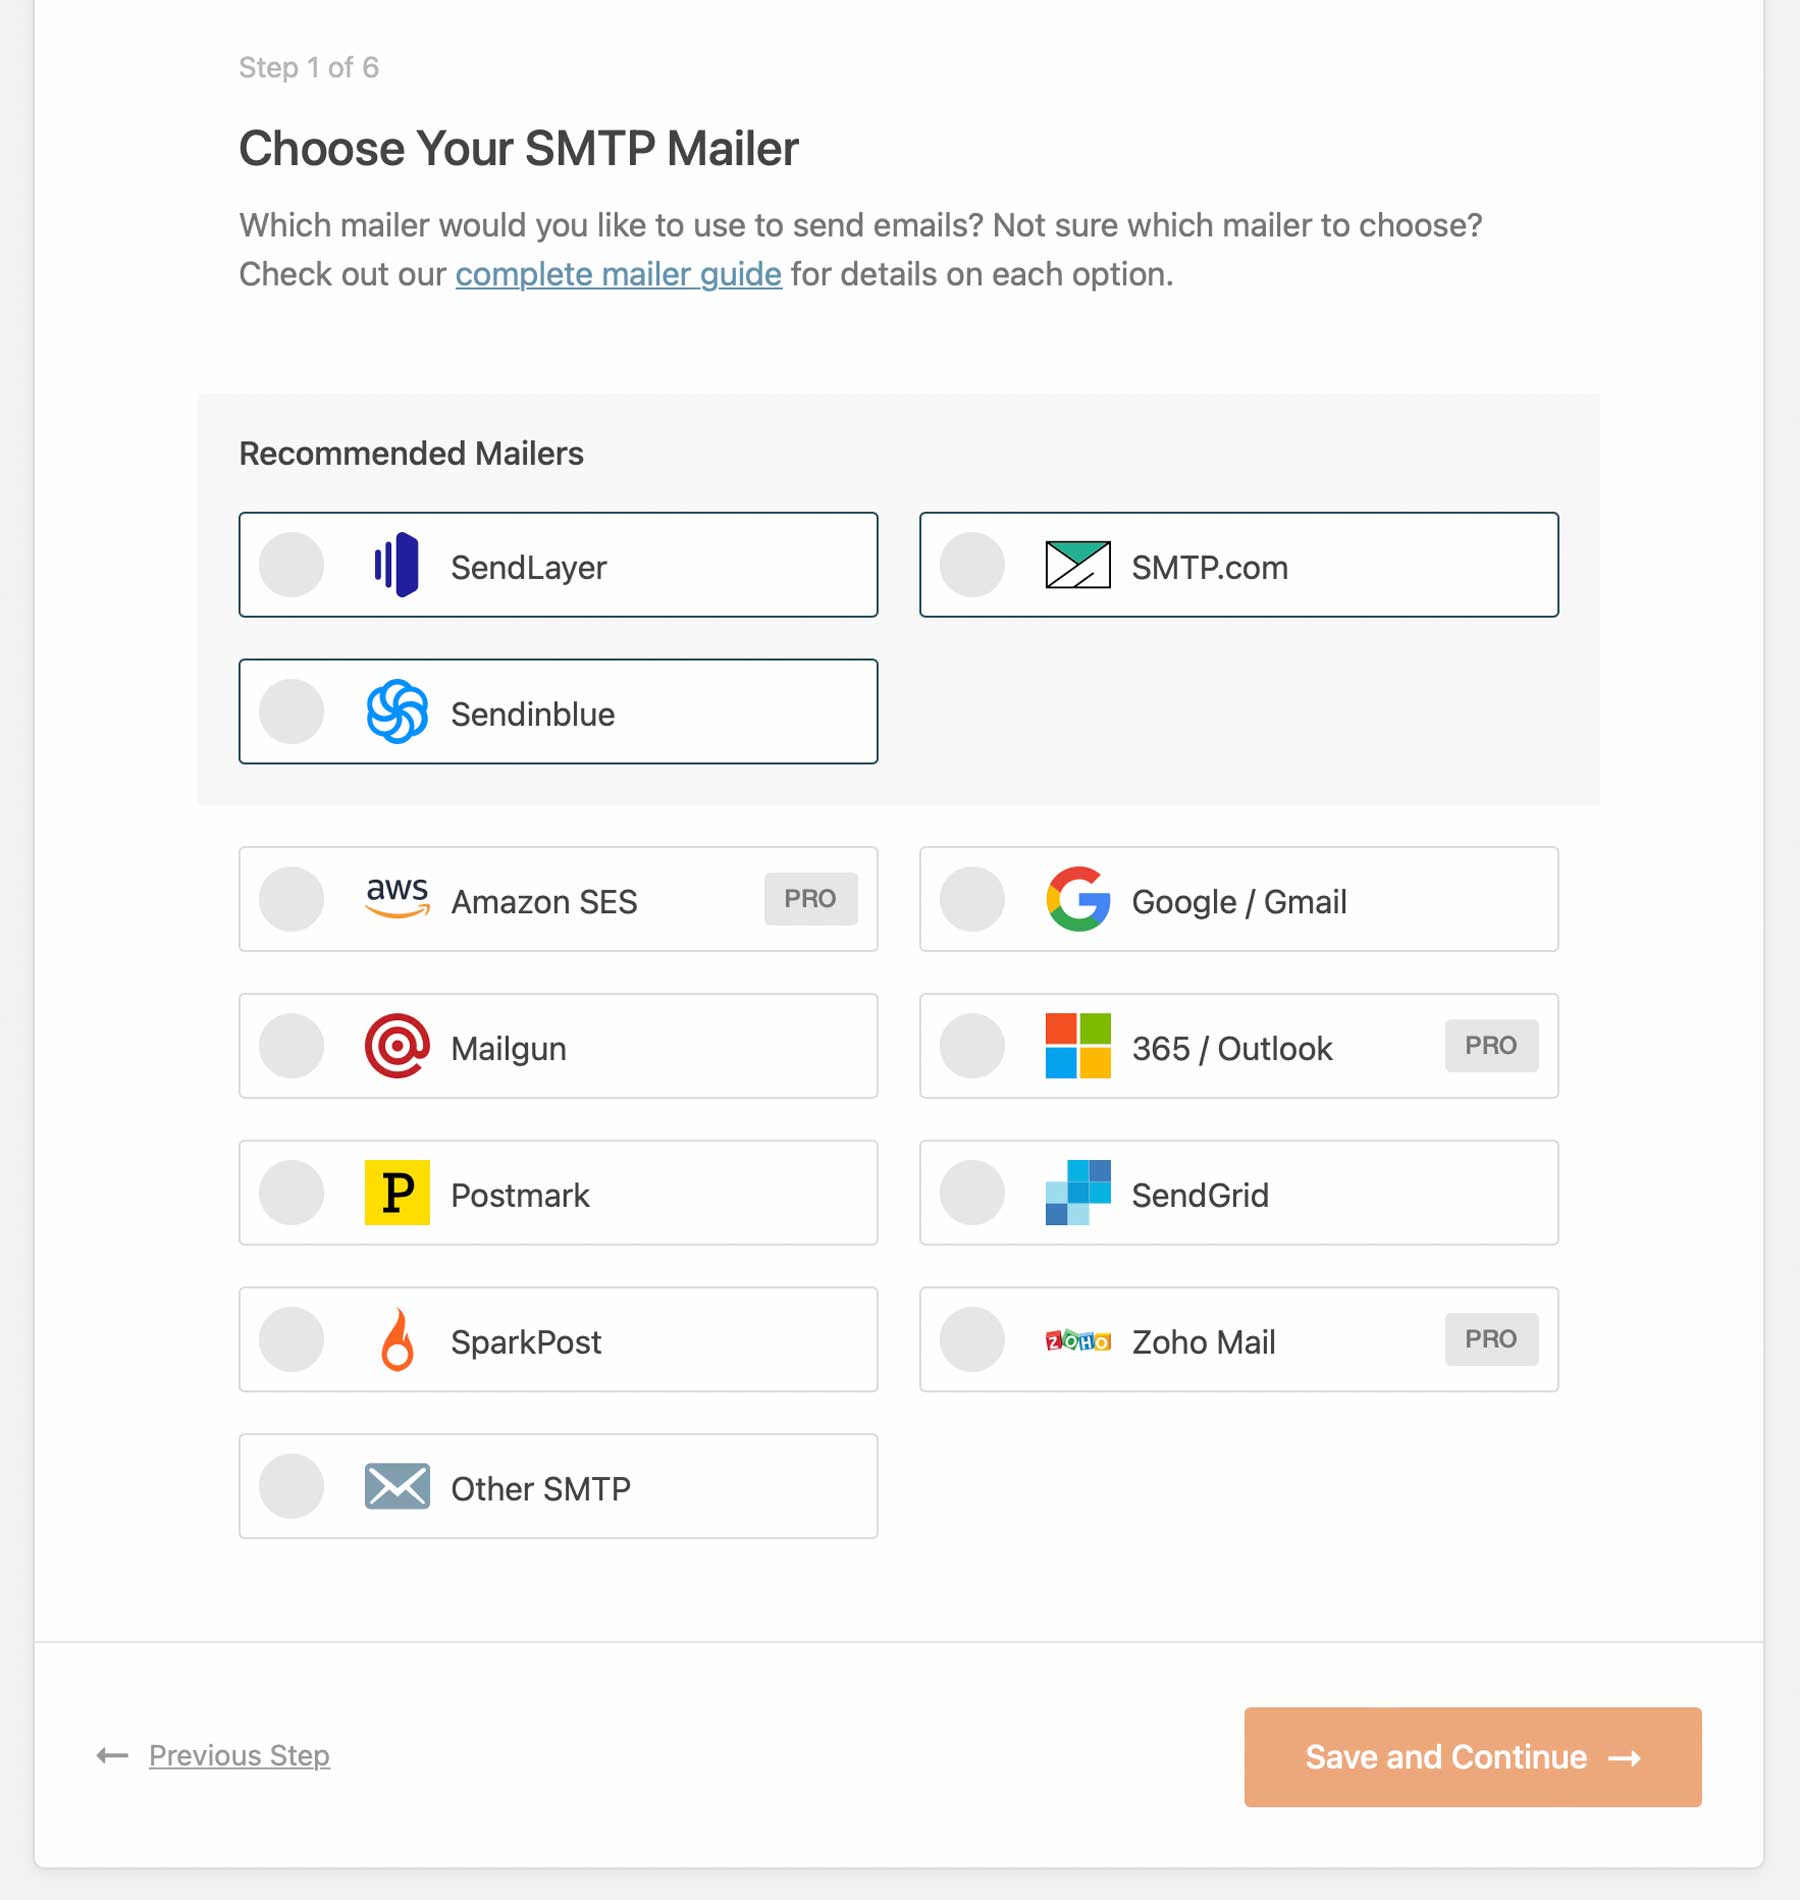This screenshot has height=1900, width=1800.
Task: Click the Save and Continue button
Action: pyautogui.click(x=1471, y=1757)
